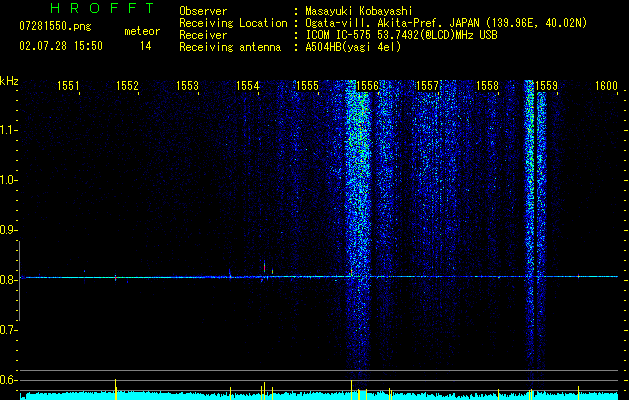Select antenna value A504HB(yagi 4el)

[x=353, y=47]
